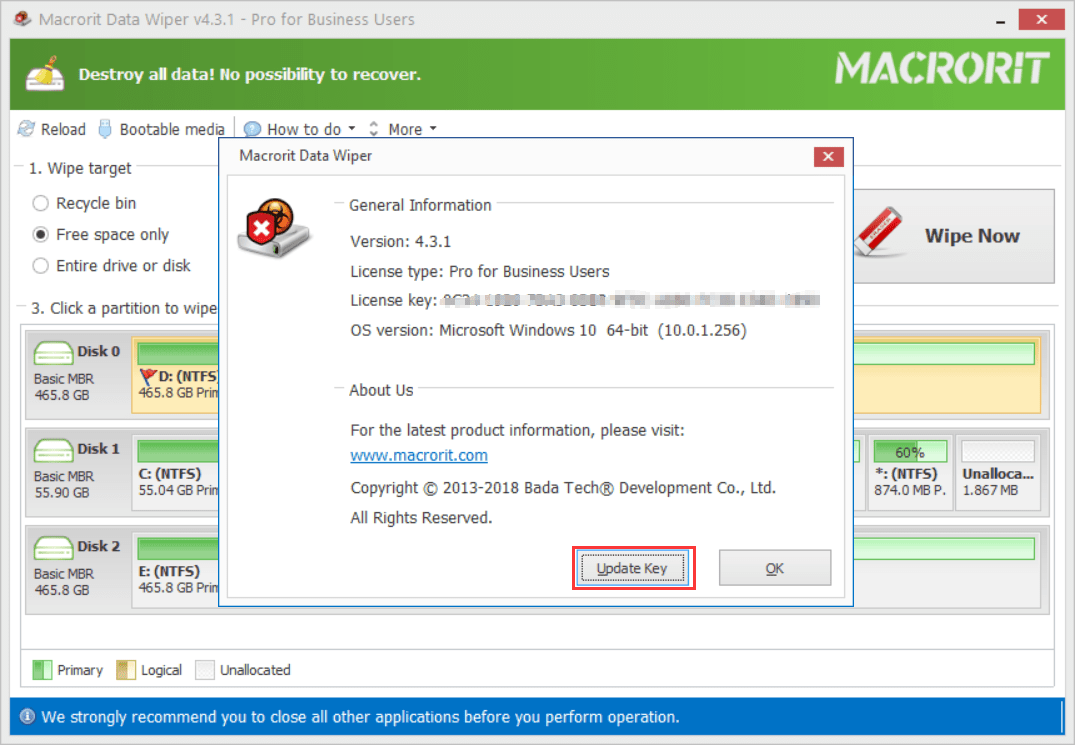This screenshot has height=745, width=1075.
Task: Select the Disk 1 drive icon
Action: (x=53, y=450)
